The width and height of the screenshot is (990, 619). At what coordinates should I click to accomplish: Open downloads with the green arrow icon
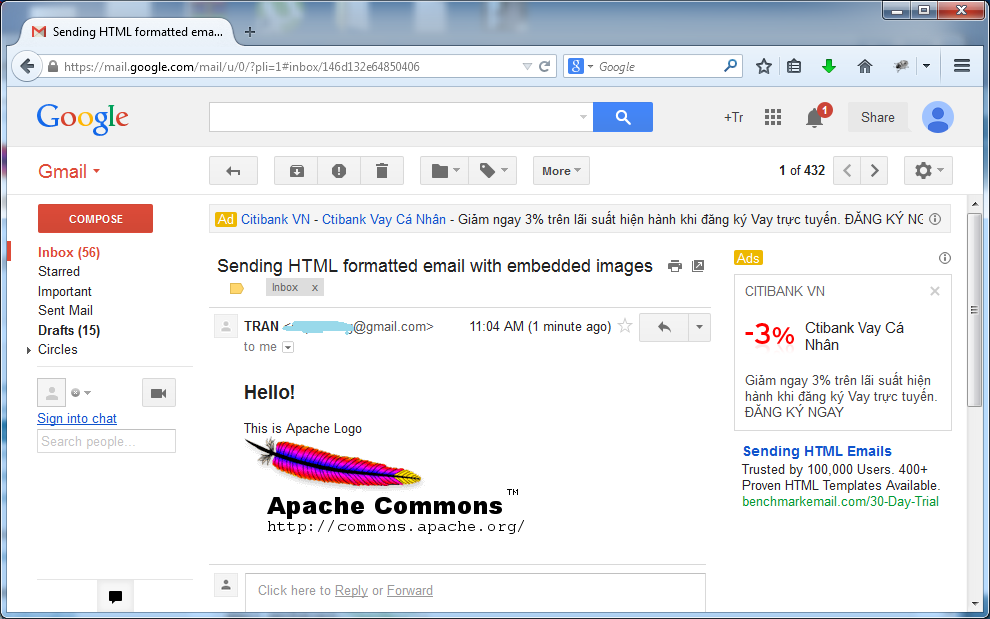click(x=829, y=66)
